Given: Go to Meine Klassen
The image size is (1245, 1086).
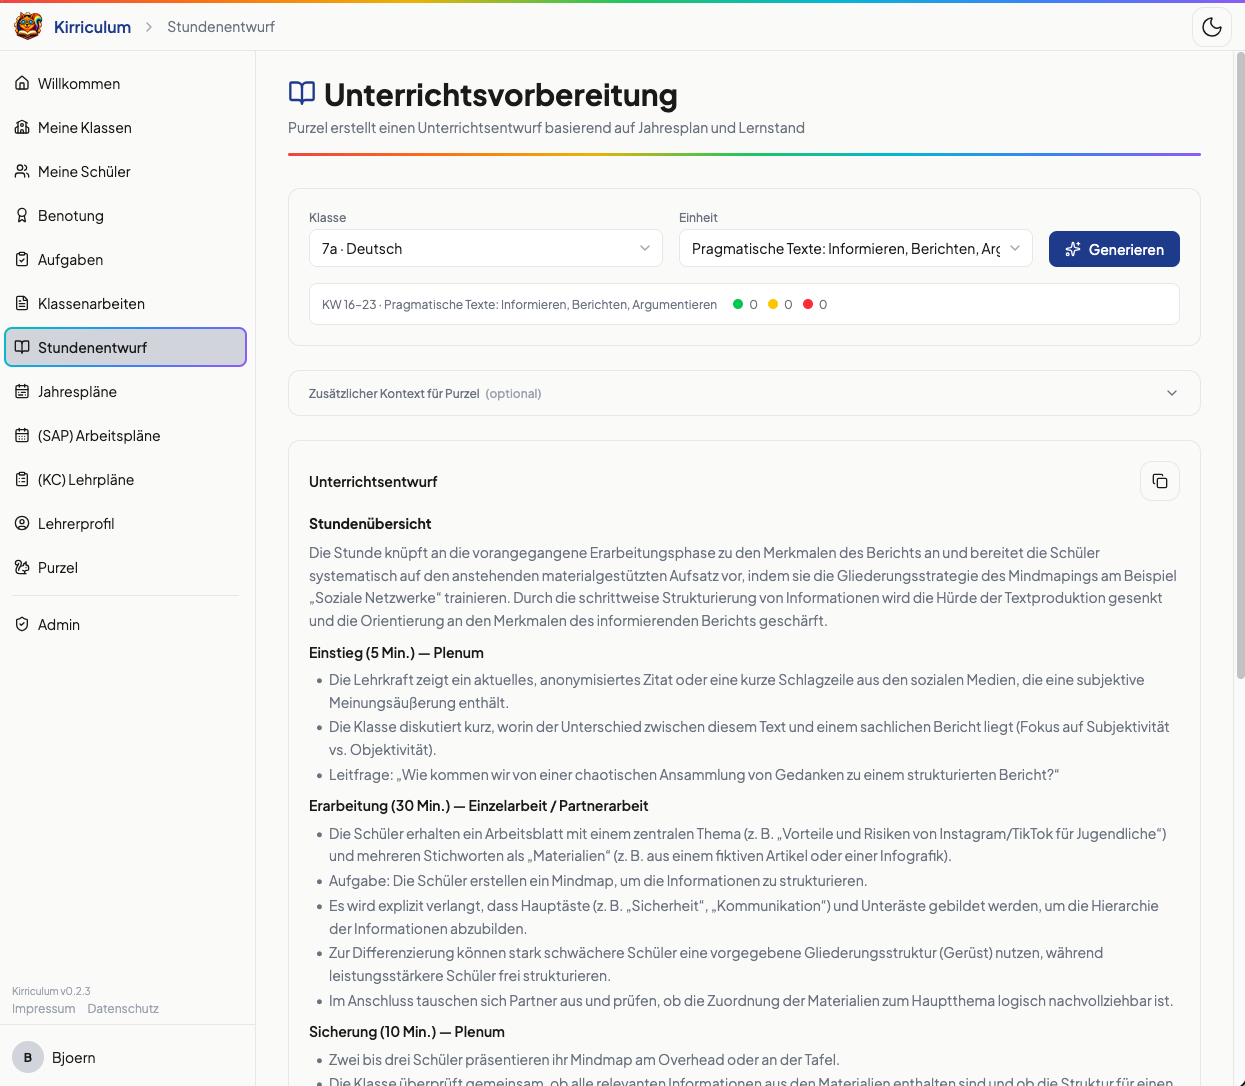Looking at the screenshot, I should pos(126,127).
